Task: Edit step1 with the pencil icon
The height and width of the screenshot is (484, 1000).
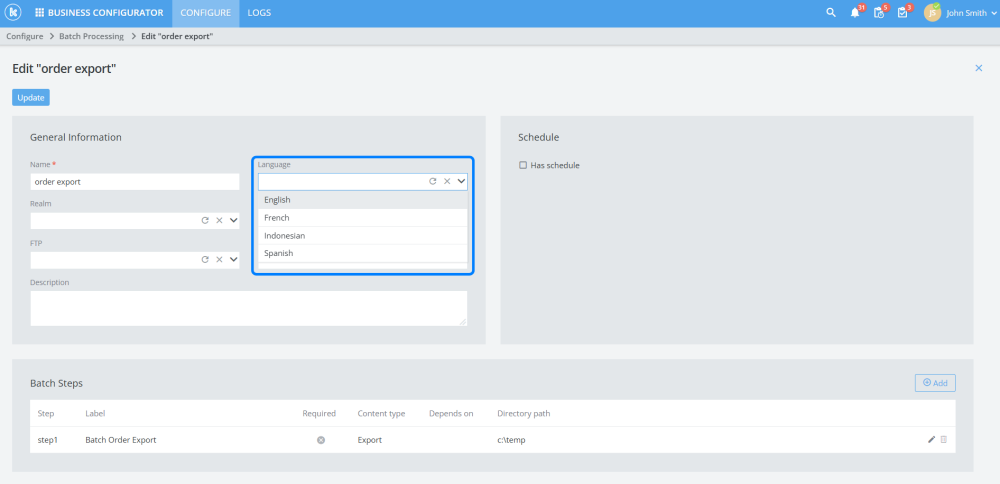Action: [x=931, y=439]
